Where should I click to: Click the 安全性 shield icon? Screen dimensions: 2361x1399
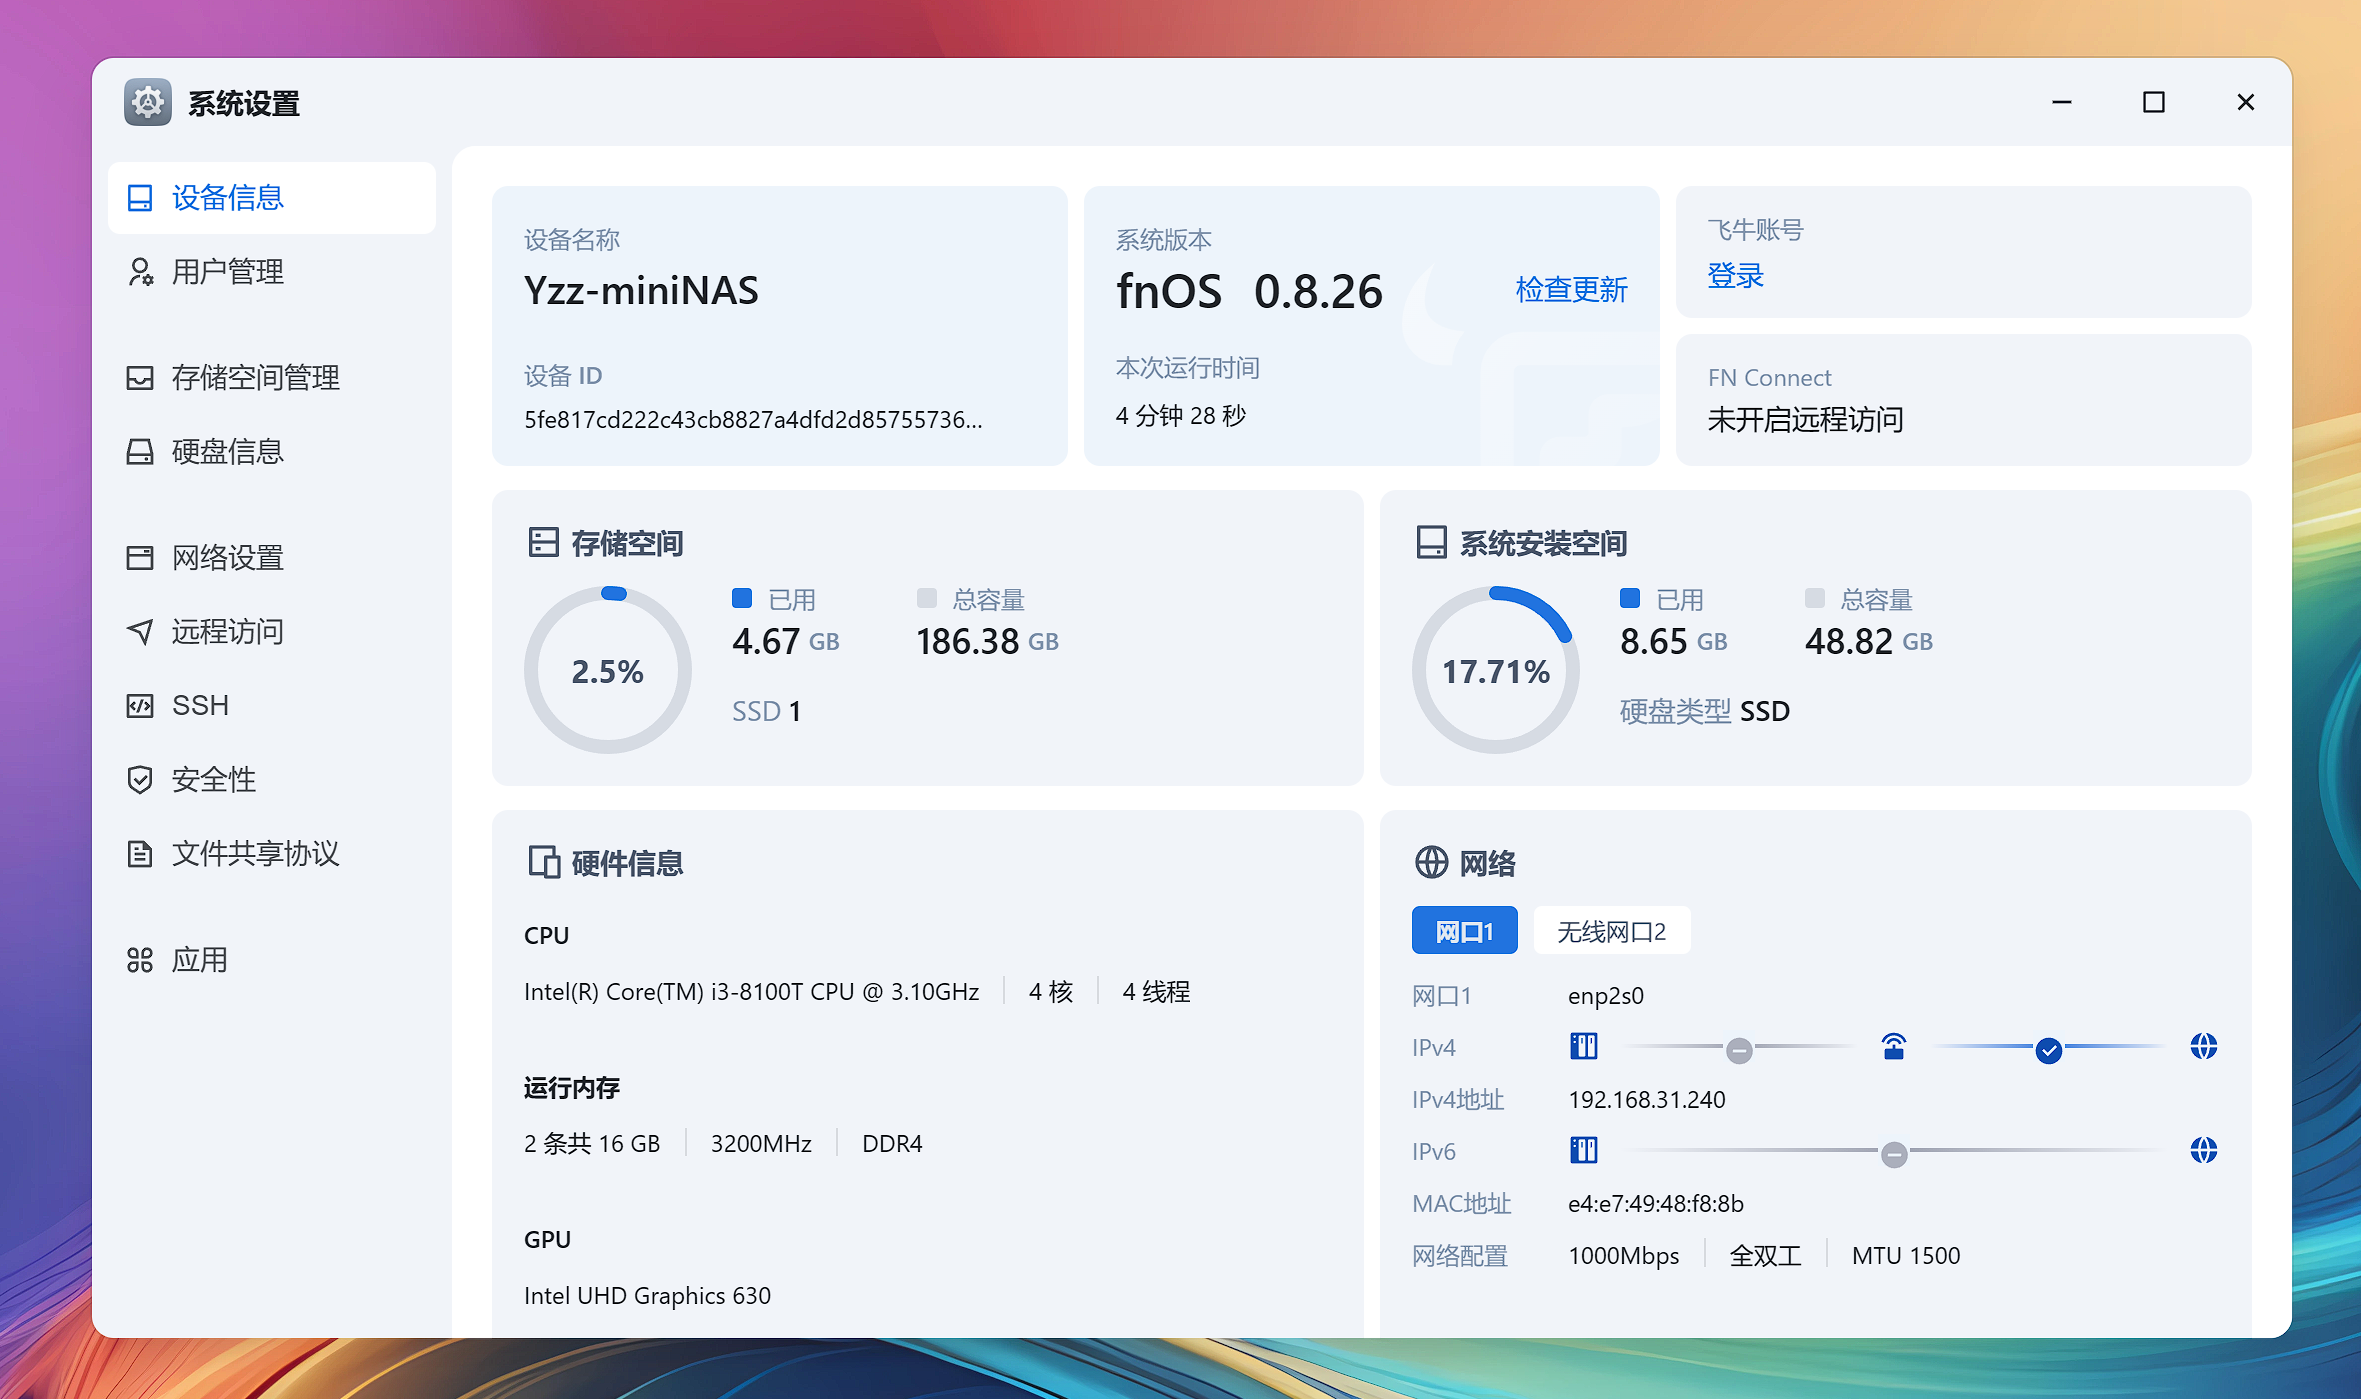click(140, 780)
